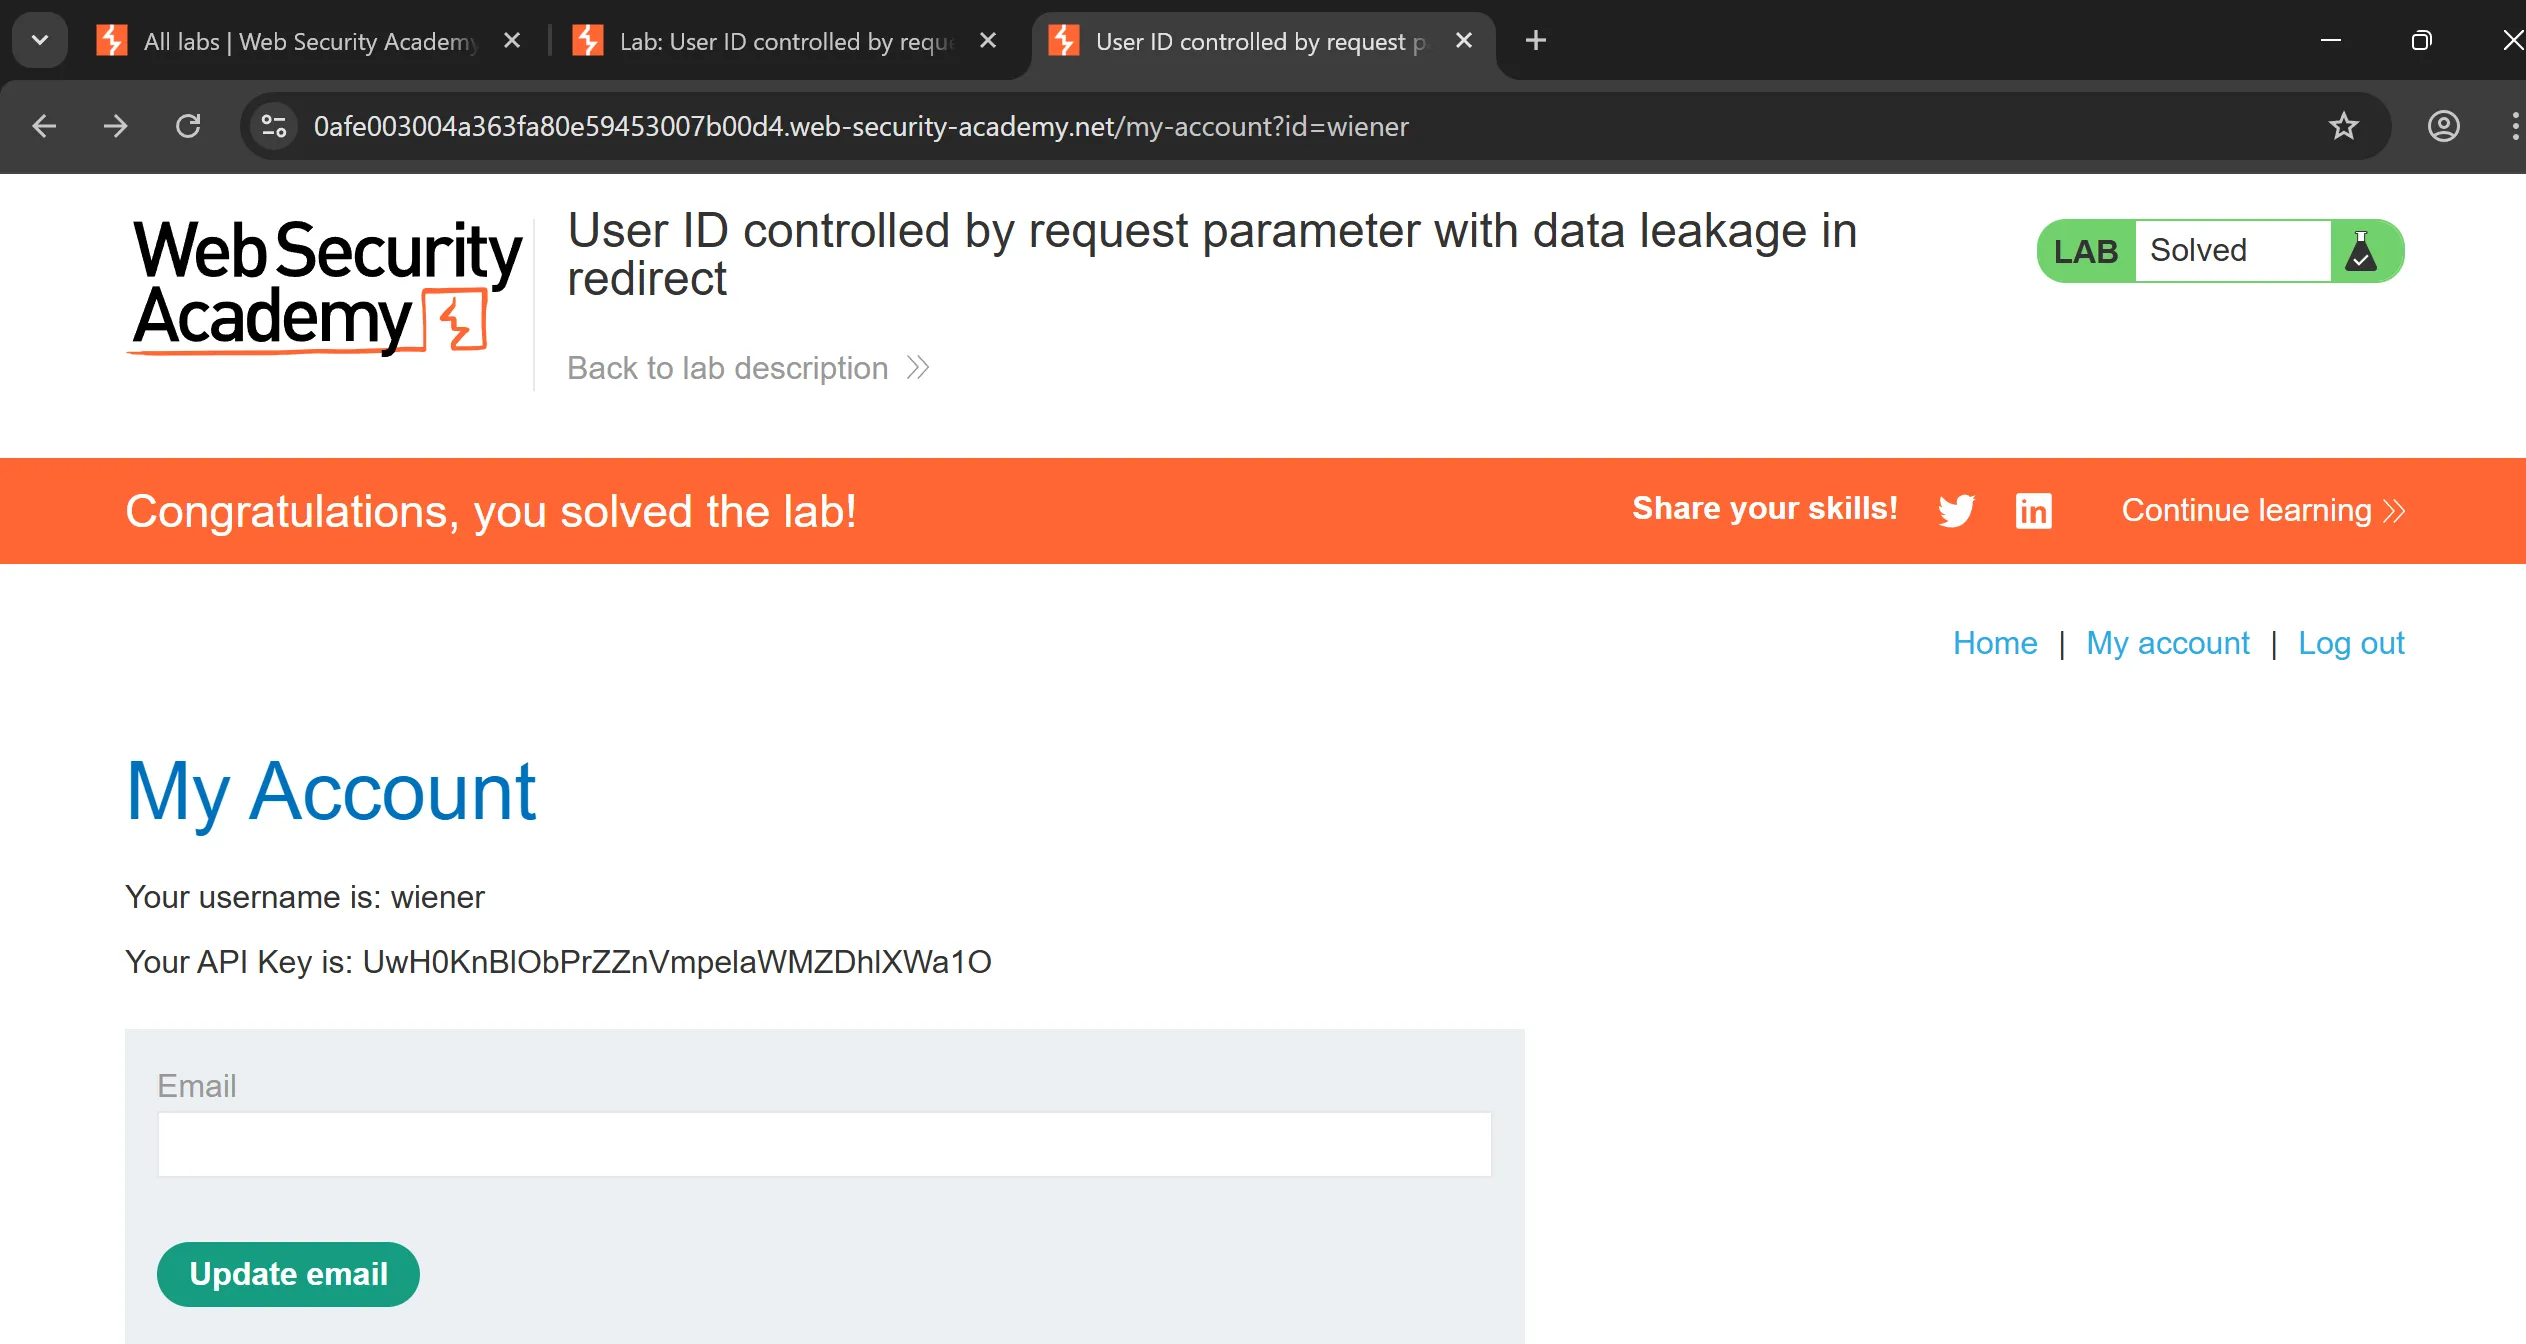Reload the page
This screenshot has width=2526, height=1344.
(188, 126)
